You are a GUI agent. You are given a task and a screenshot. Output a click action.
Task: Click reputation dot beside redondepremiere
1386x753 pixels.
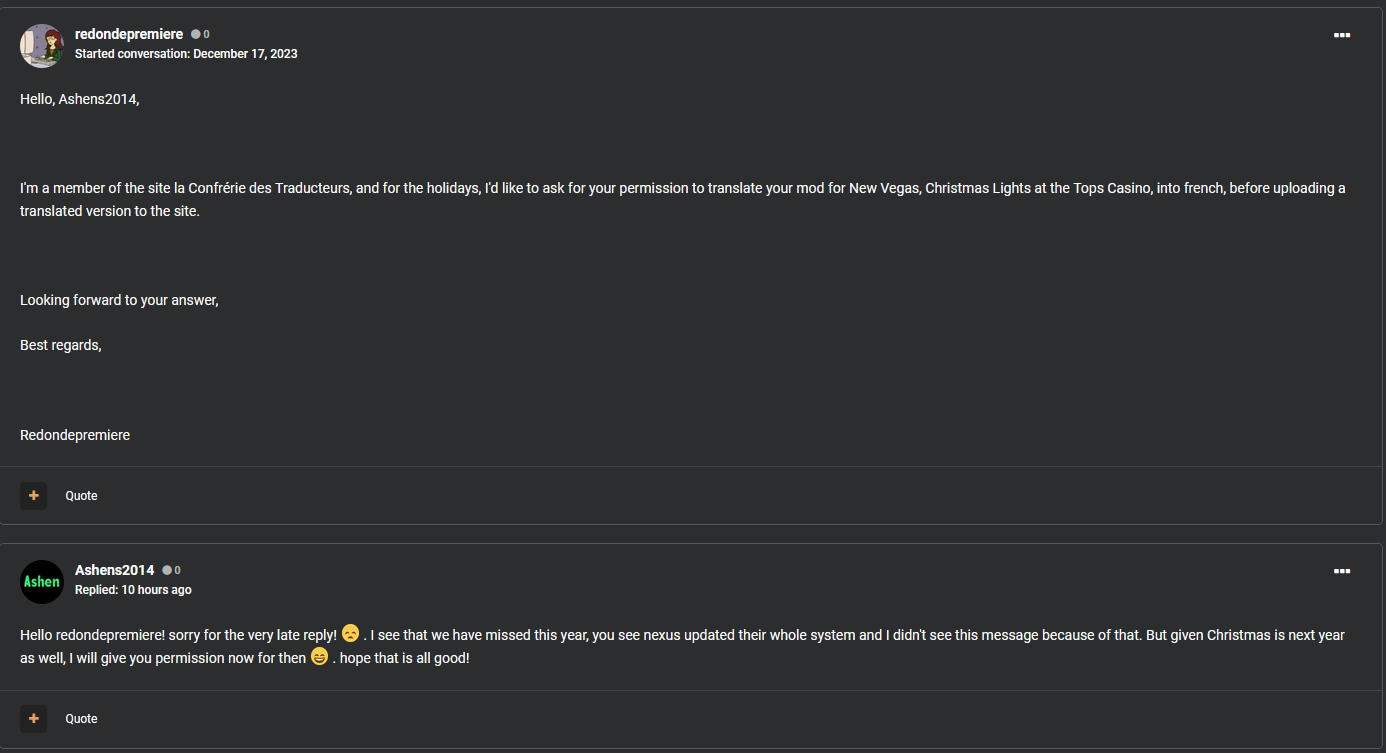pyautogui.click(x=196, y=34)
